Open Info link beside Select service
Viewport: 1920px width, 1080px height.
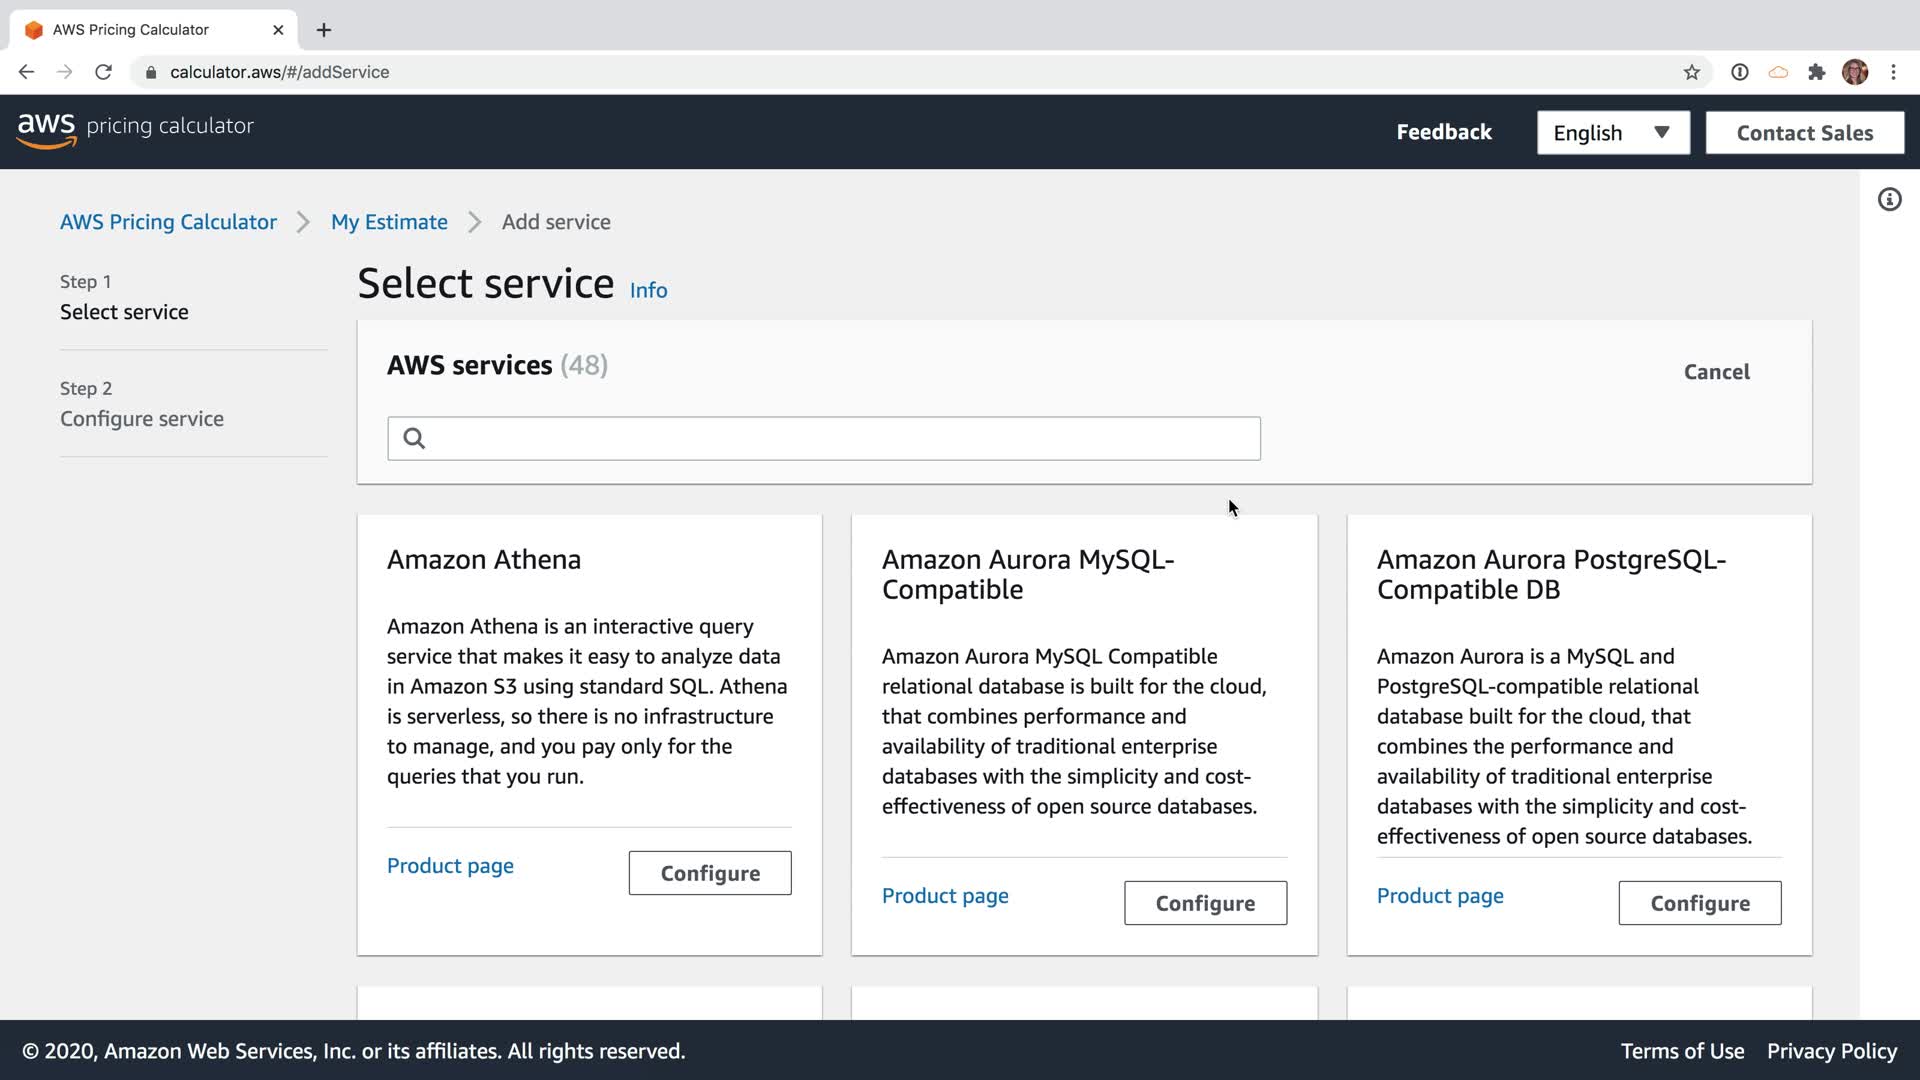coord(648,291)
